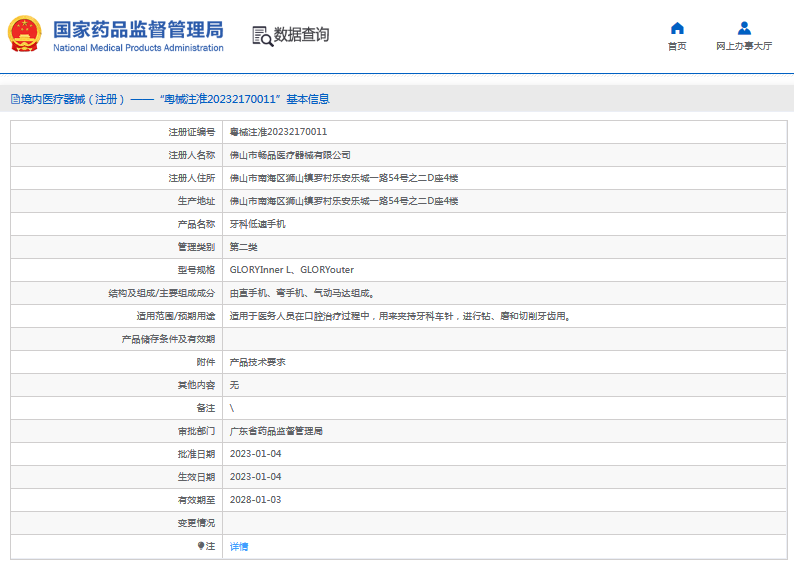Select product name 牙科低速手机
The image size is (794, 566).
(x=257, y=224)
